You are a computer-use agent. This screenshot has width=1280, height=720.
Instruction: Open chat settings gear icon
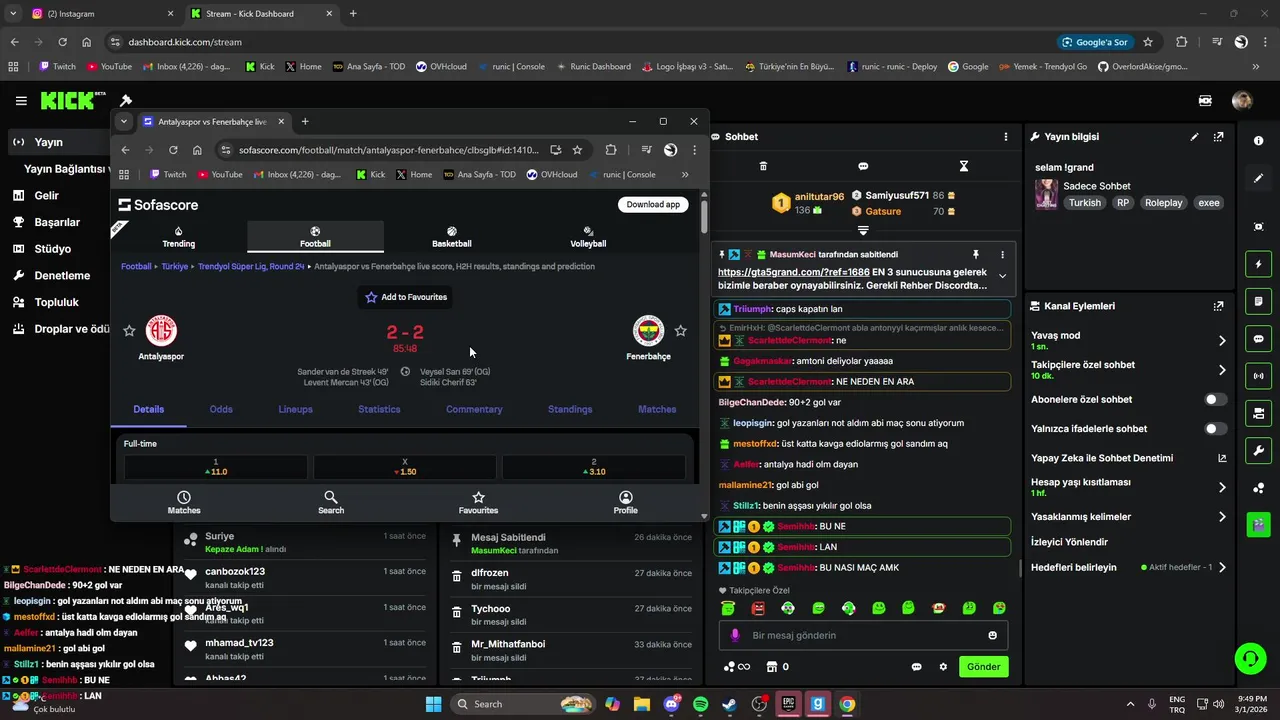(x=942, y=667)
